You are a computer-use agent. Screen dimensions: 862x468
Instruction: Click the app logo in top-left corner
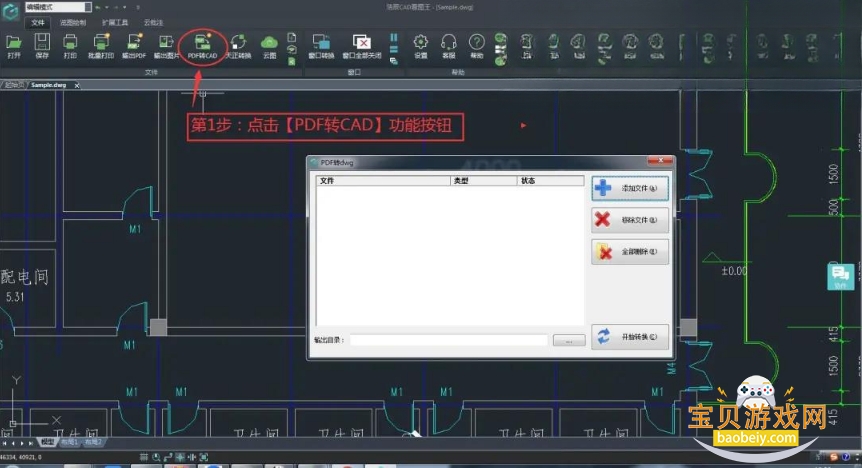pyautogui.click(x=10, y=11)
